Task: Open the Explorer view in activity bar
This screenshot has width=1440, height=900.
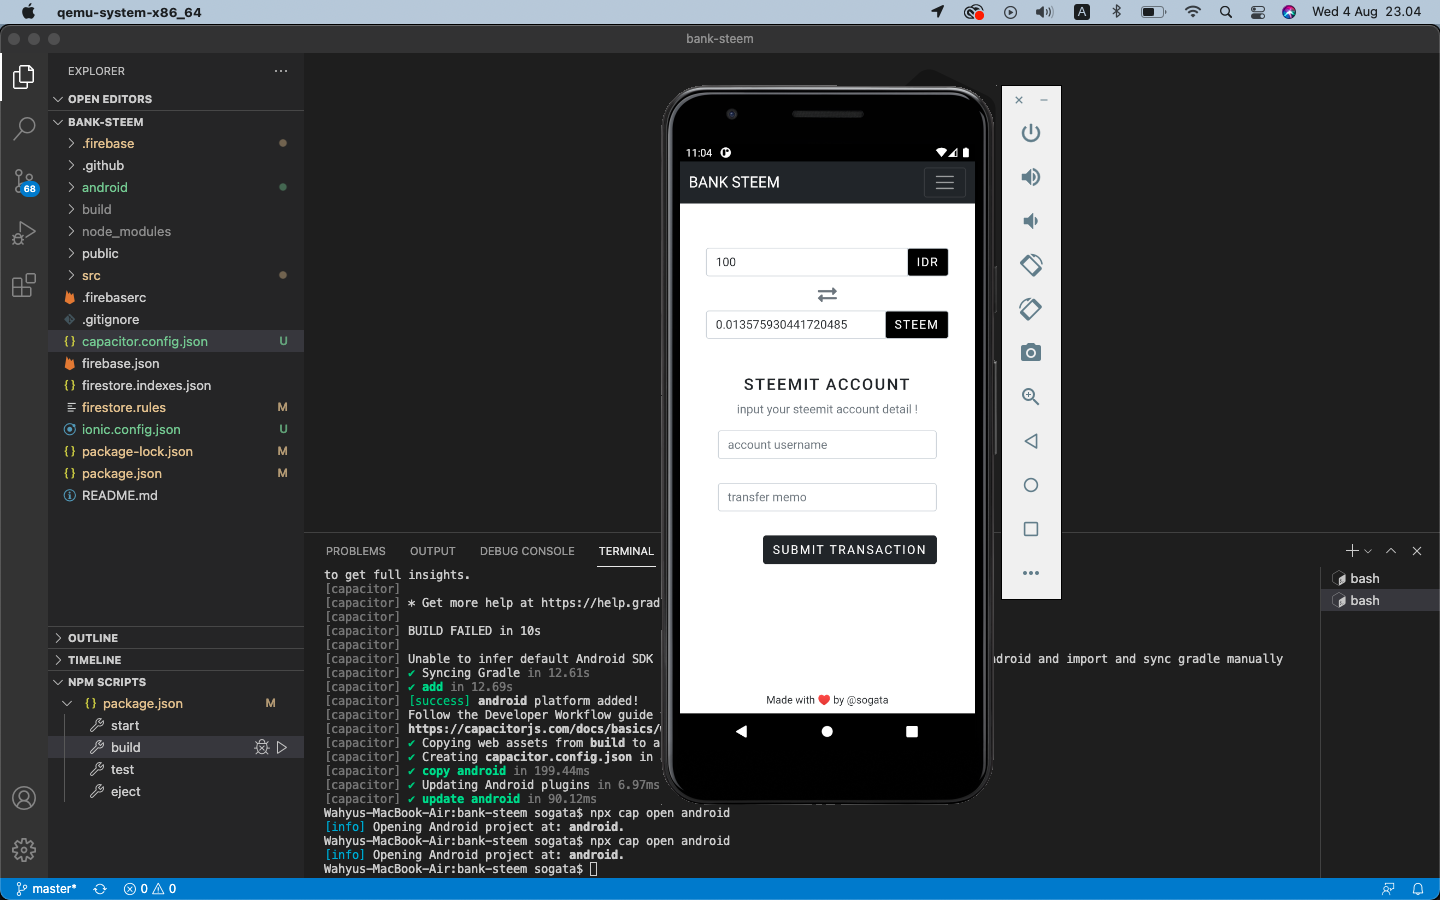Action: (24, 77)
